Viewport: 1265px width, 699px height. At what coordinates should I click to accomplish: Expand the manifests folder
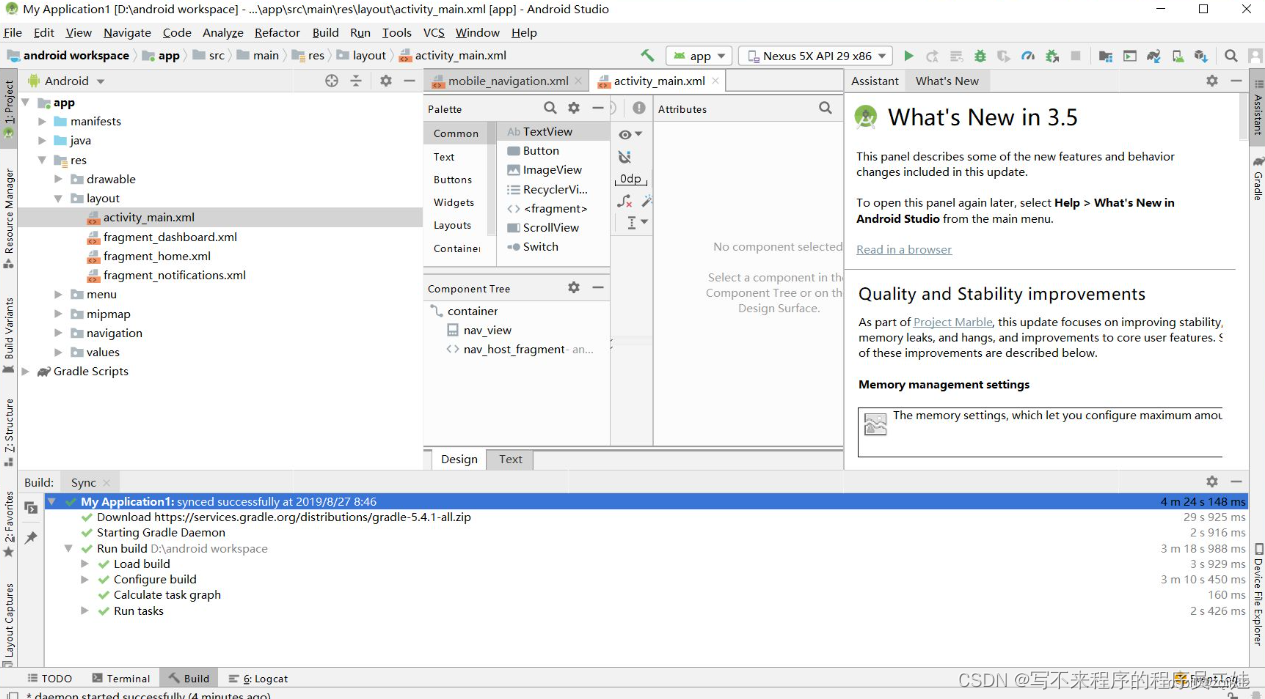[x=42, y=121]
